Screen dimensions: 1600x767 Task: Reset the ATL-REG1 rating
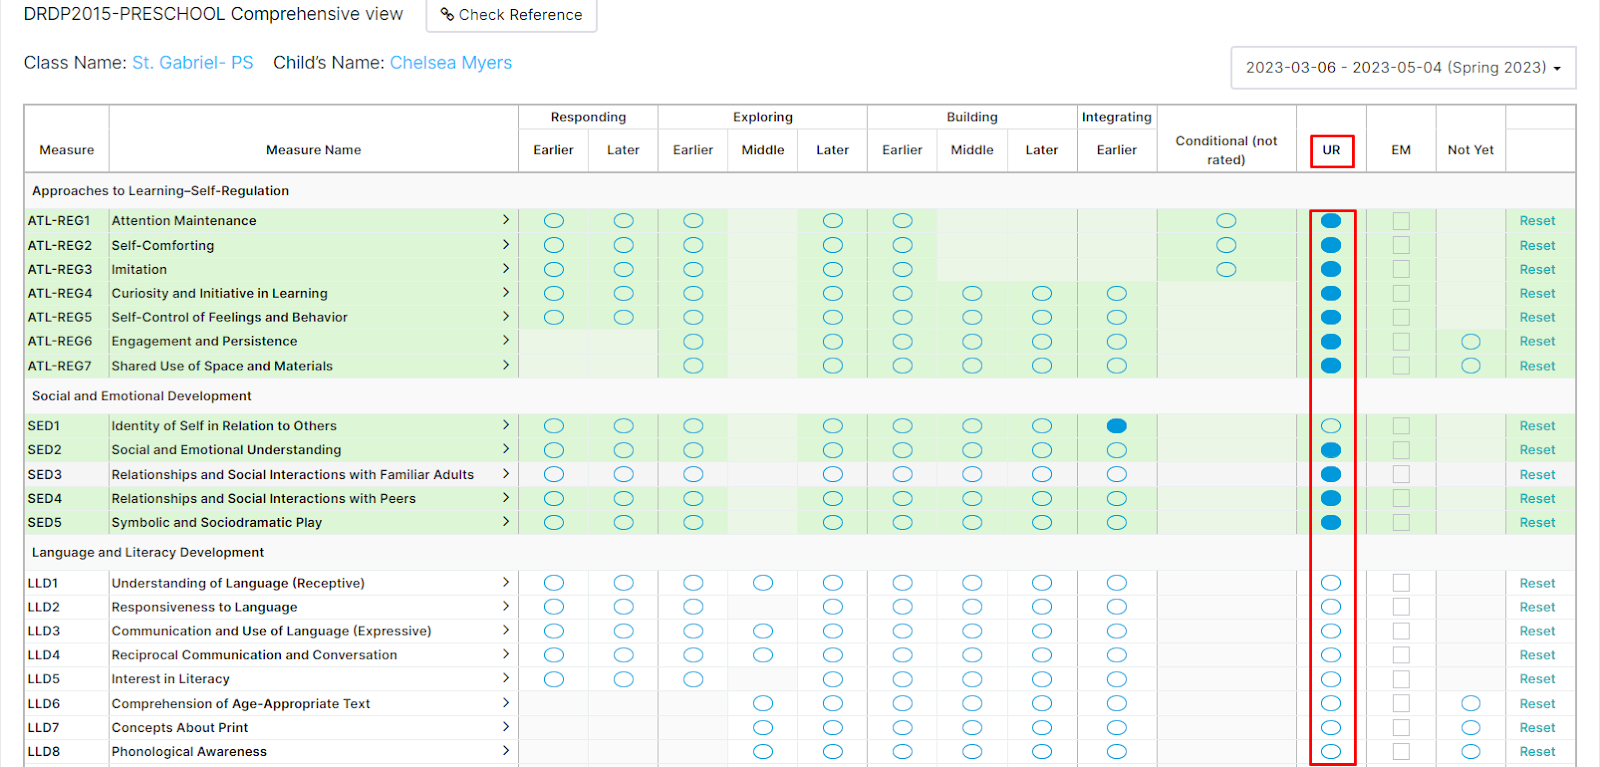click(x=1537, y=221)
